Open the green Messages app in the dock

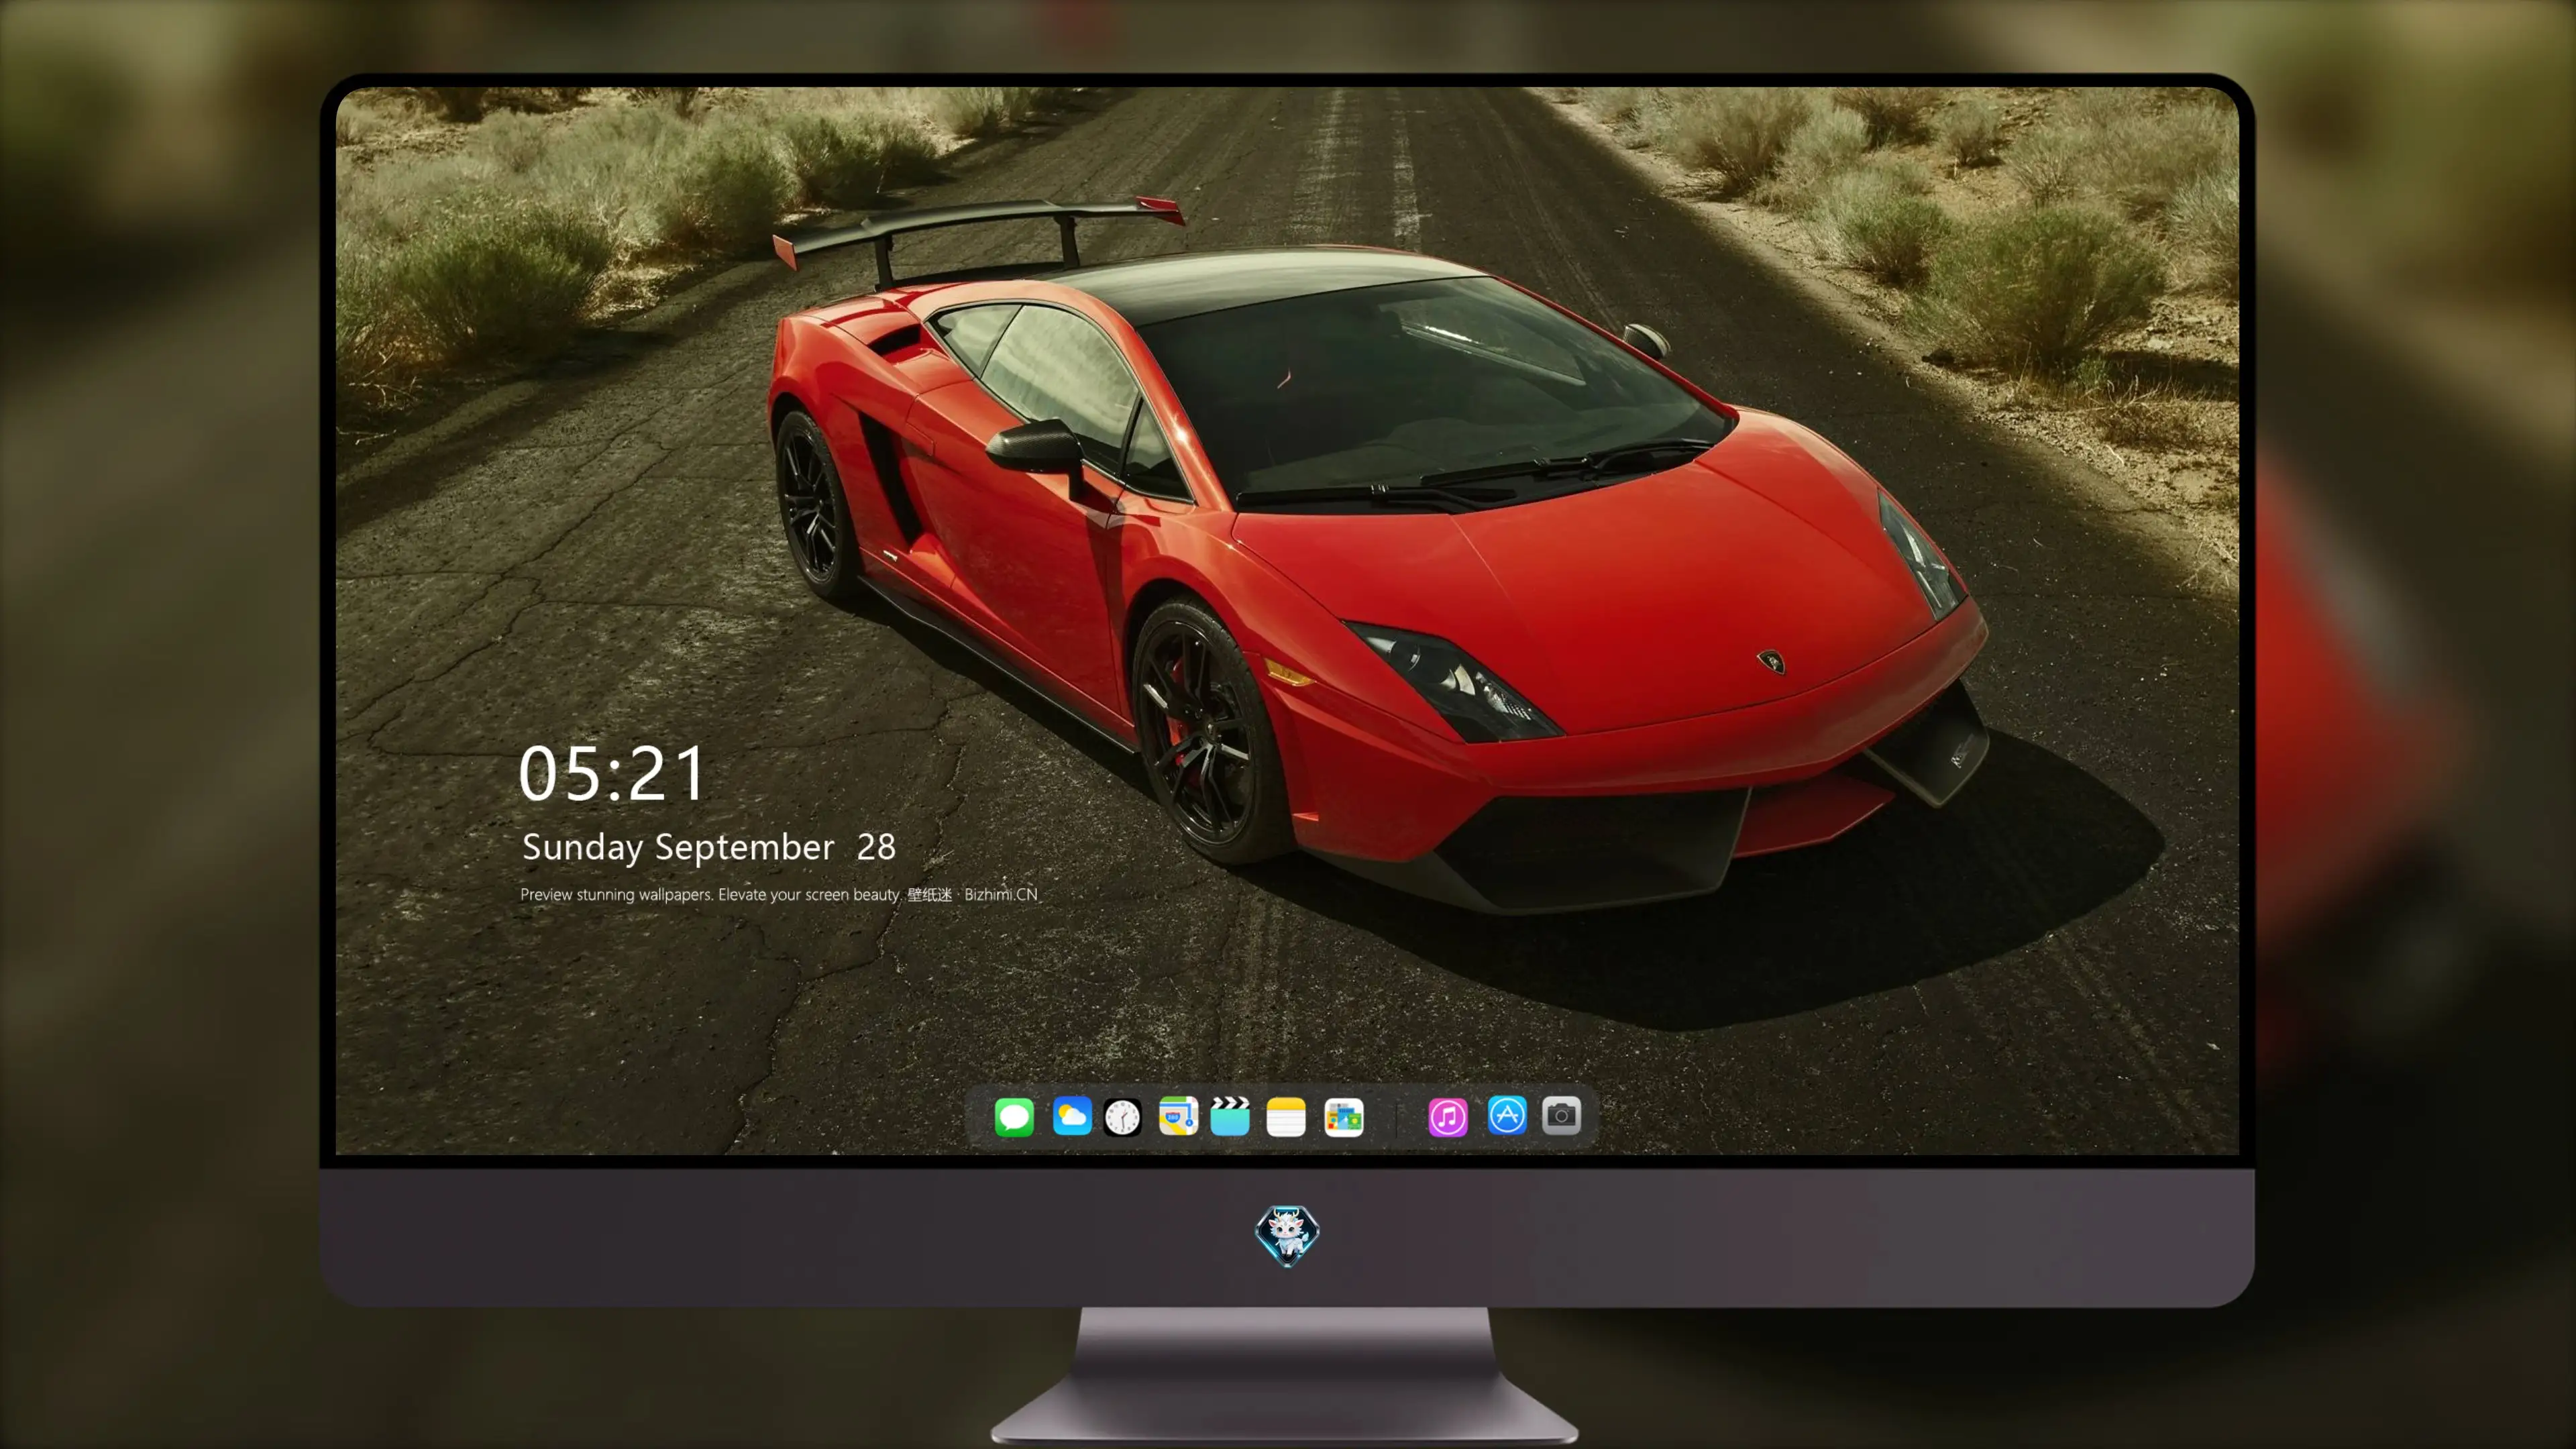(1014, 1116)
